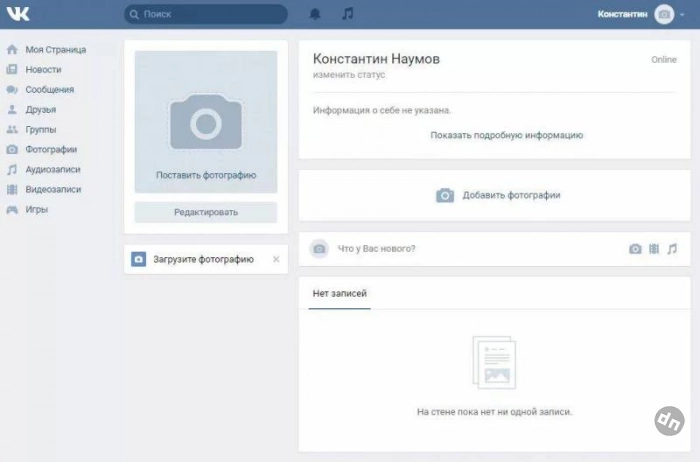This screenshot has height=462, width=700.
Task: Click the VK logo icon
Action: pyautogui.click(x=18, y=14)
